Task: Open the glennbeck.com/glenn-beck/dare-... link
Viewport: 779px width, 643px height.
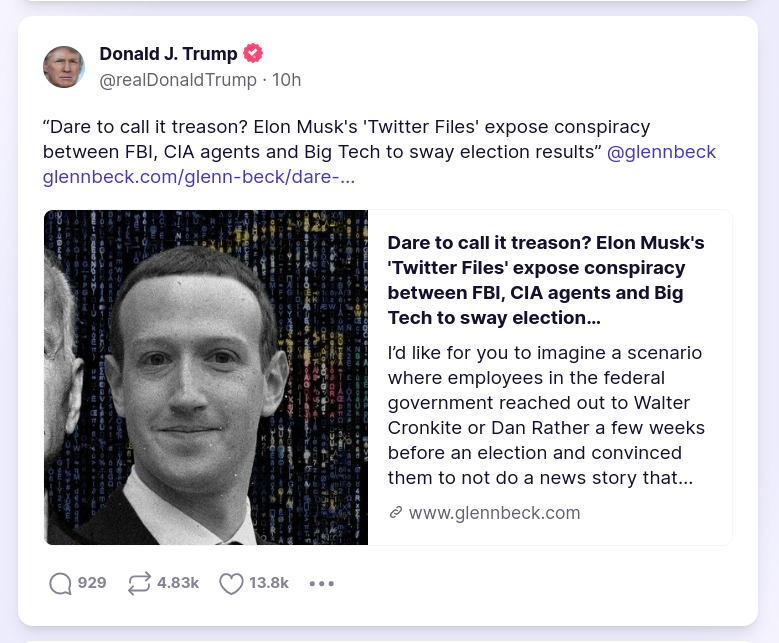Action: [198, 178]
